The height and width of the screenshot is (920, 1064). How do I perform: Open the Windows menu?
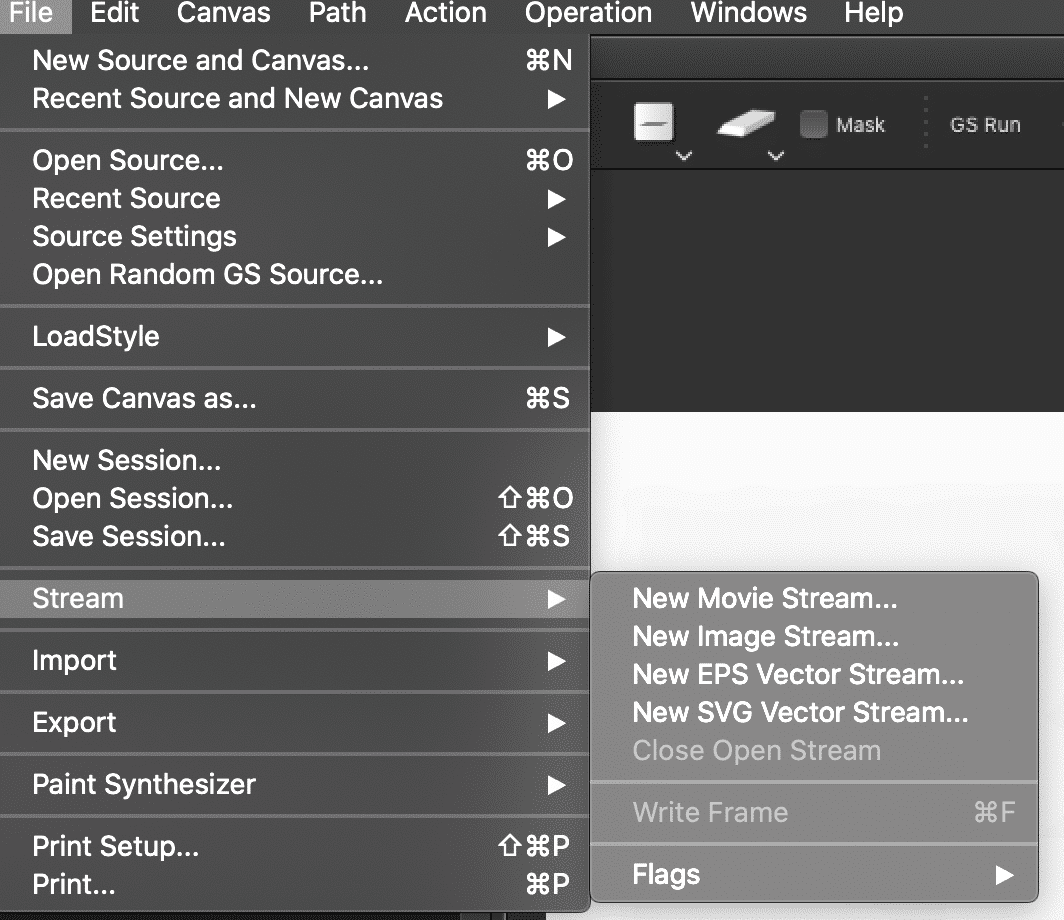(748, 13)
